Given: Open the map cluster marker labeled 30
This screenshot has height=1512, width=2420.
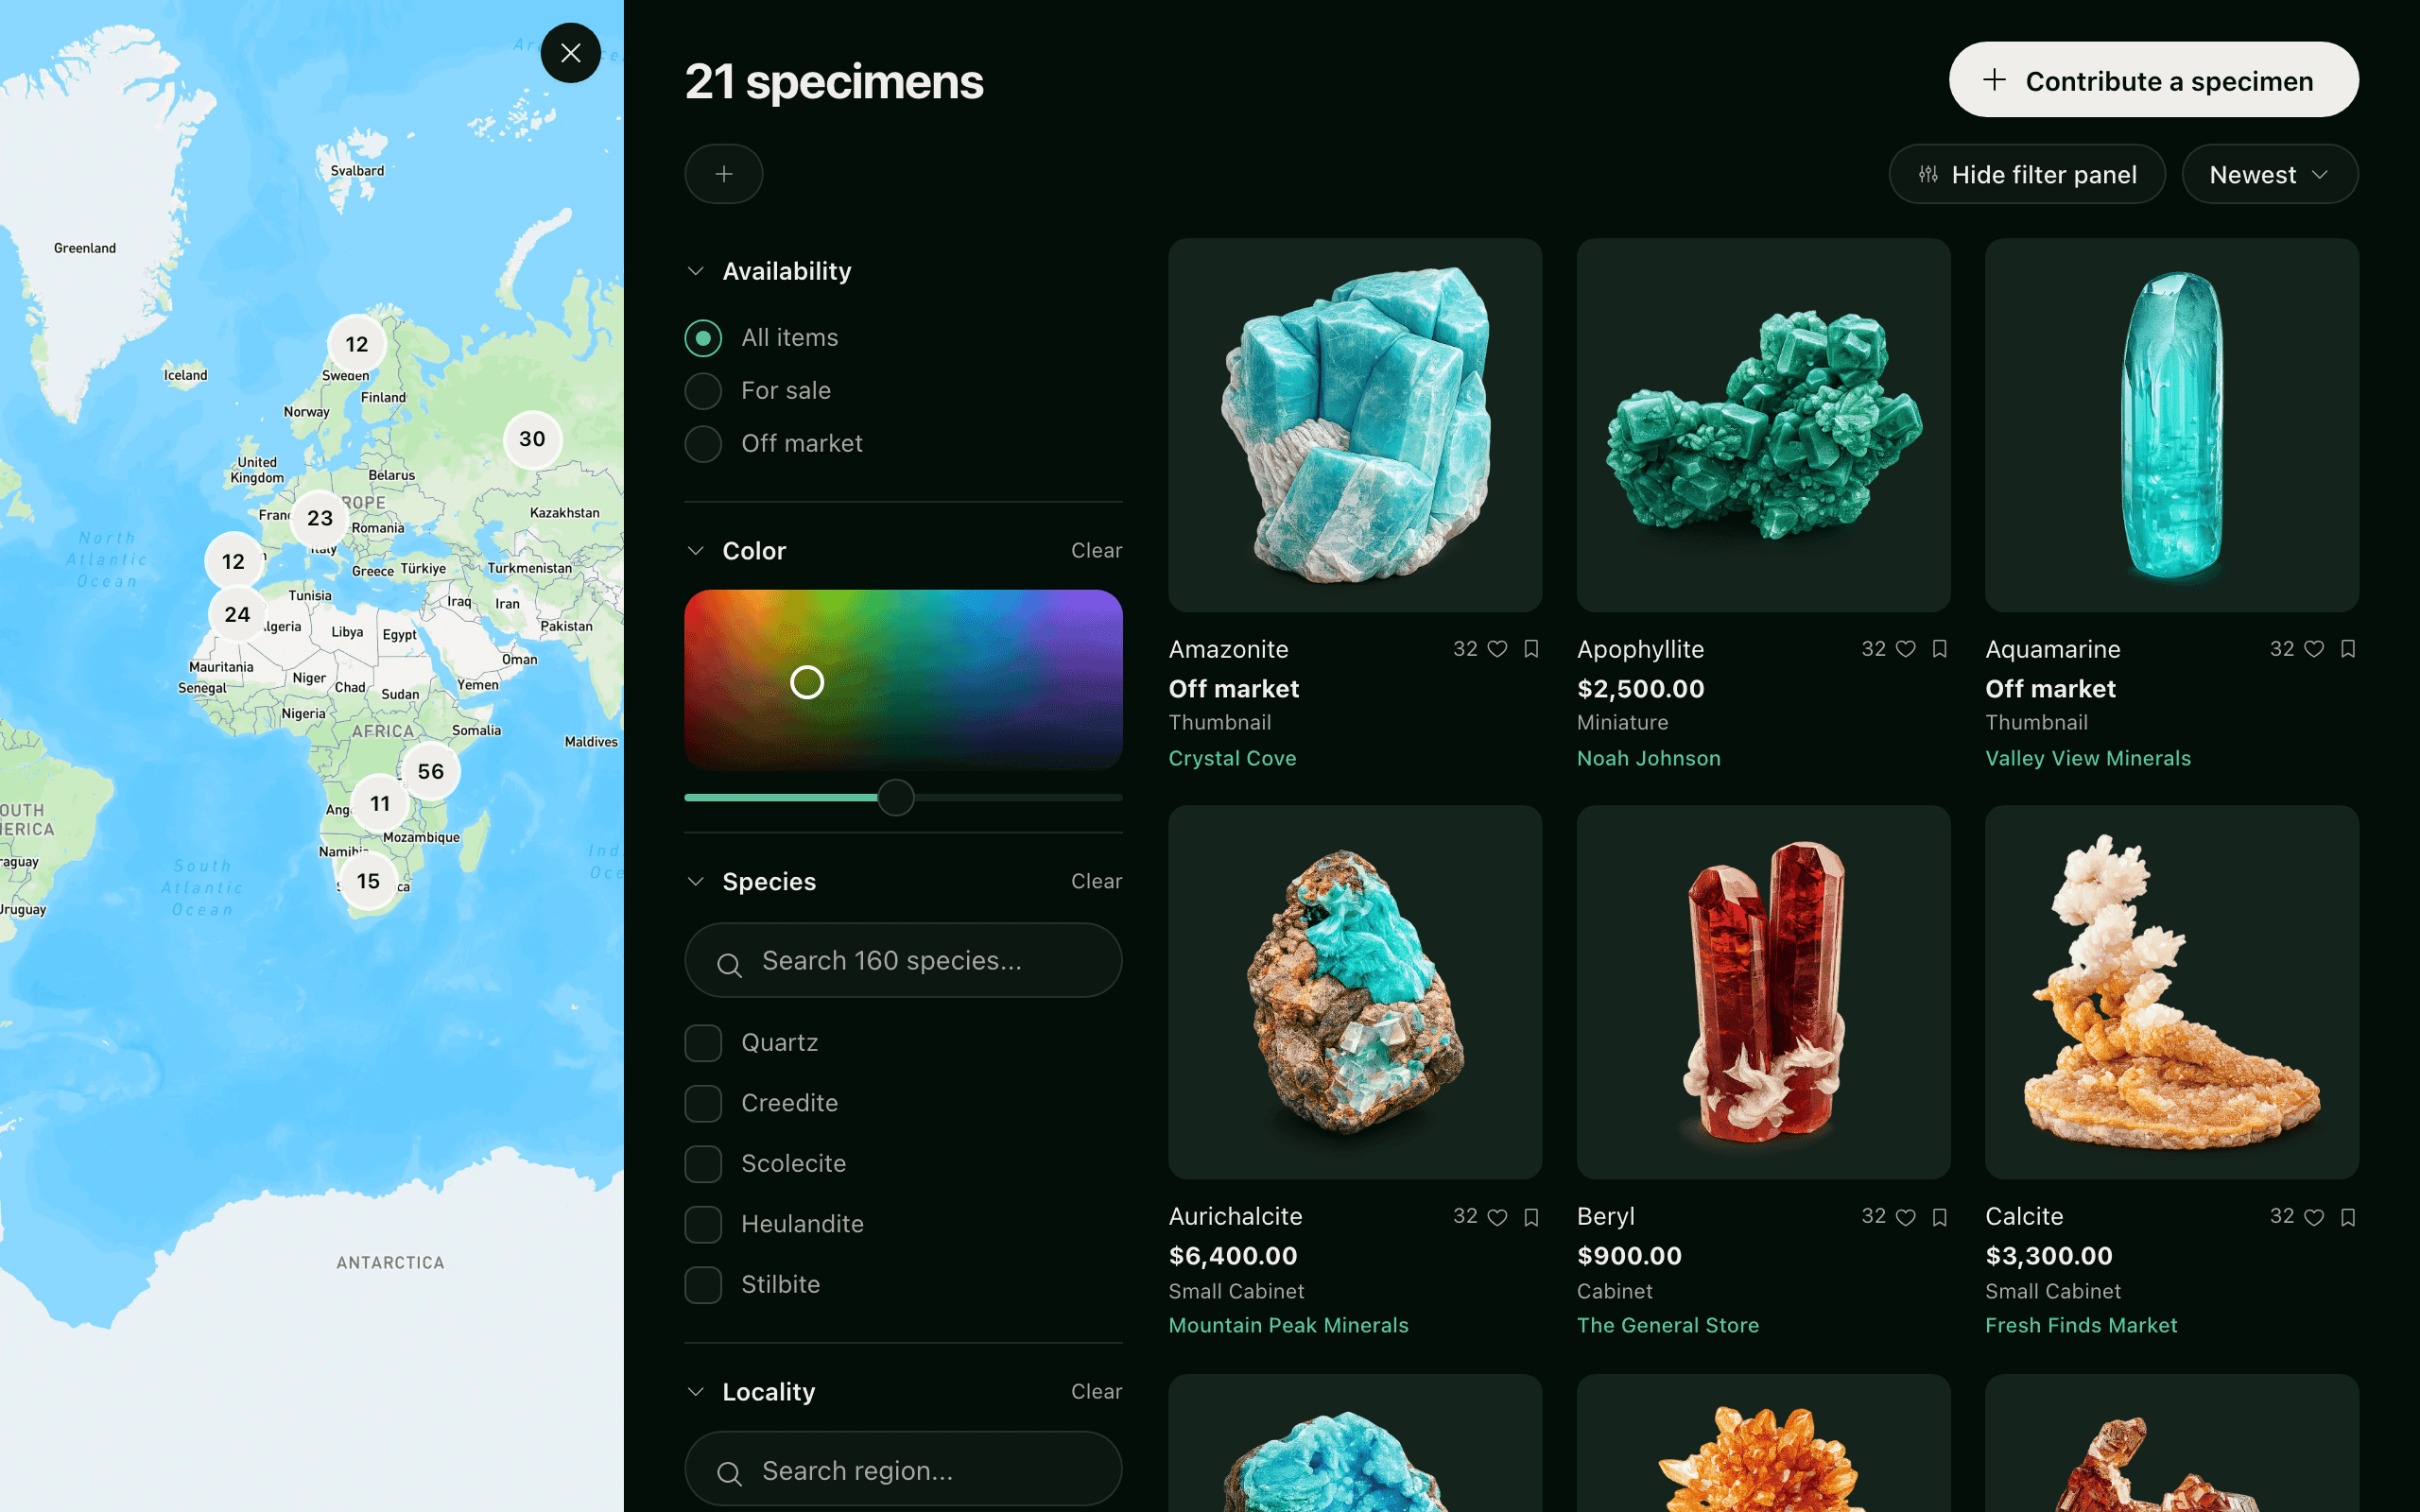Looking at the screenshot, I should tap(532, 439).
